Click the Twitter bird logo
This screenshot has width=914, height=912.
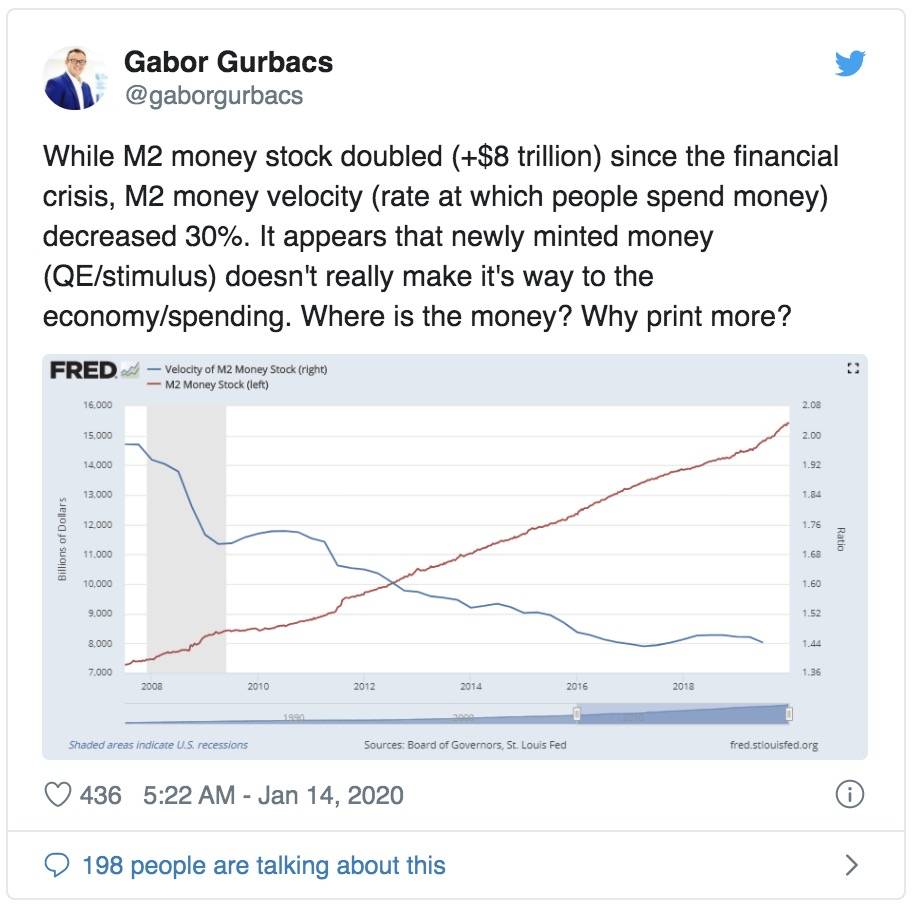[x=850, y=63]
